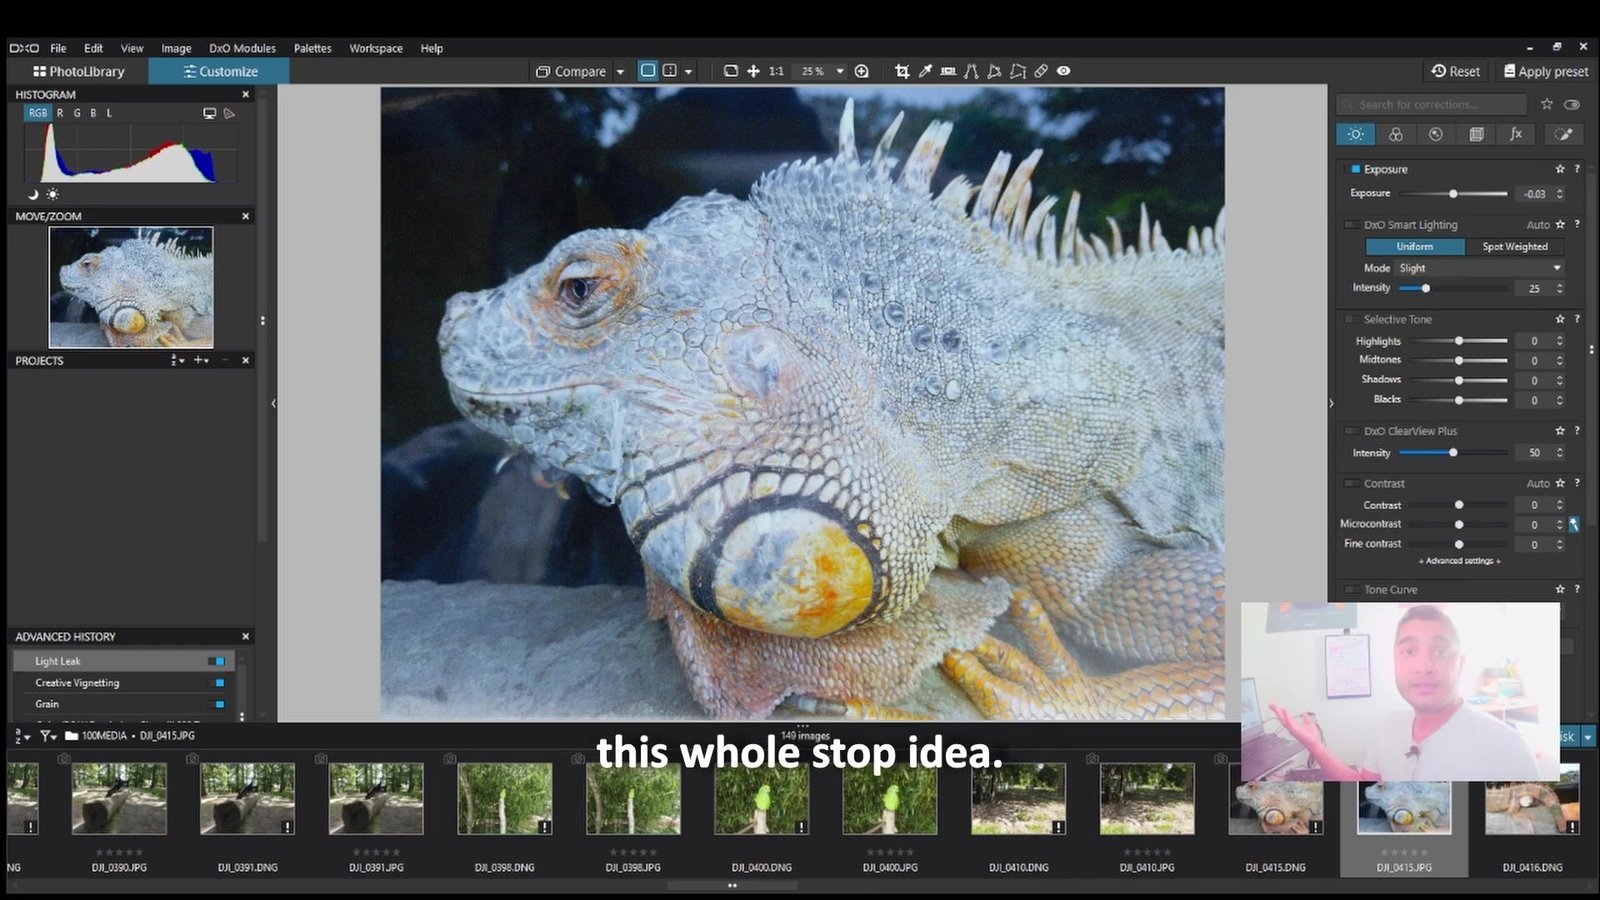Open the Geometry corrections tab
Screen dimensions: 1600x900
(1476, 134)
